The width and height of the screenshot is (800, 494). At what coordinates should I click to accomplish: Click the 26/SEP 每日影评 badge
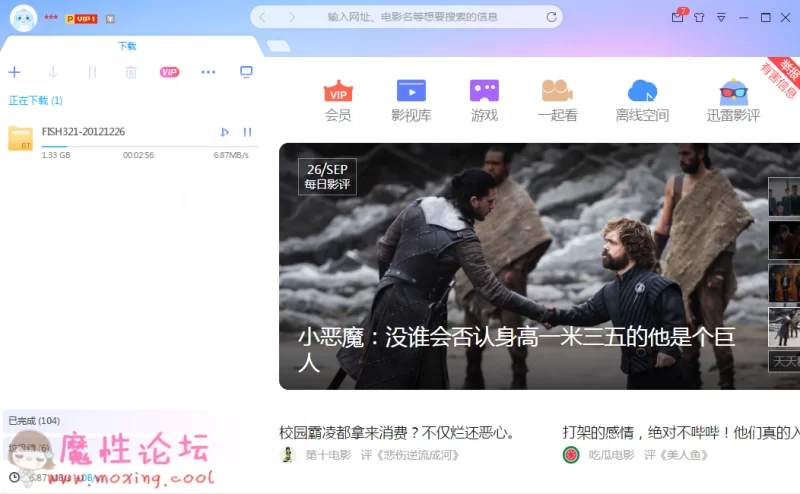click(327, 177)
